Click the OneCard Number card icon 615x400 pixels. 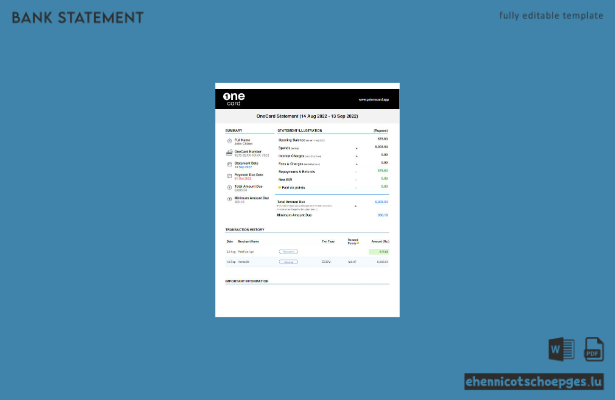pyautogui.click(x=229, y=153)
